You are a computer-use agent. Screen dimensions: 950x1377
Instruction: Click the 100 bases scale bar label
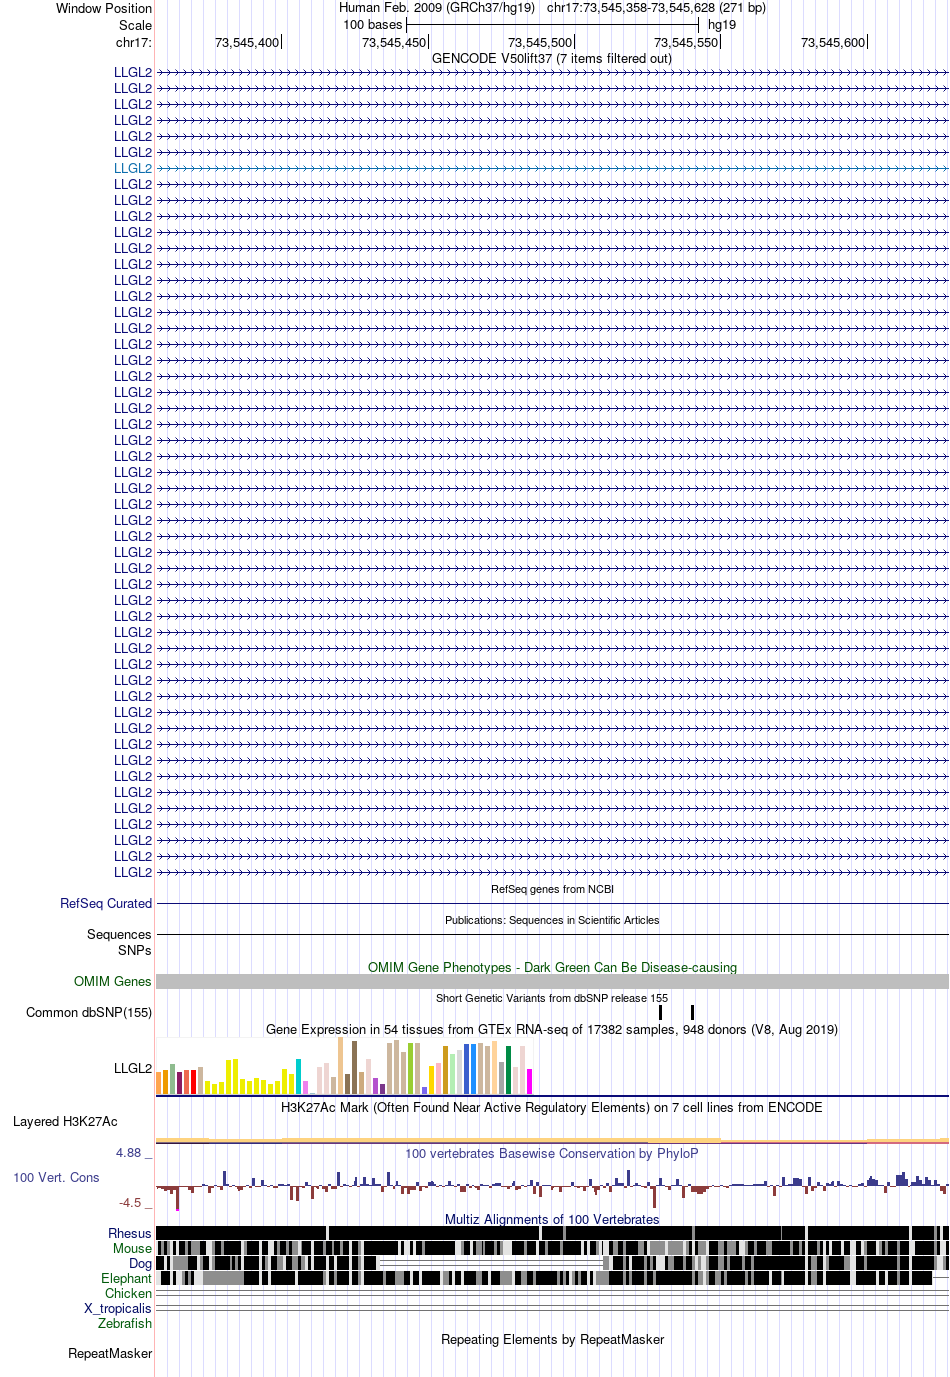[372, 24]
